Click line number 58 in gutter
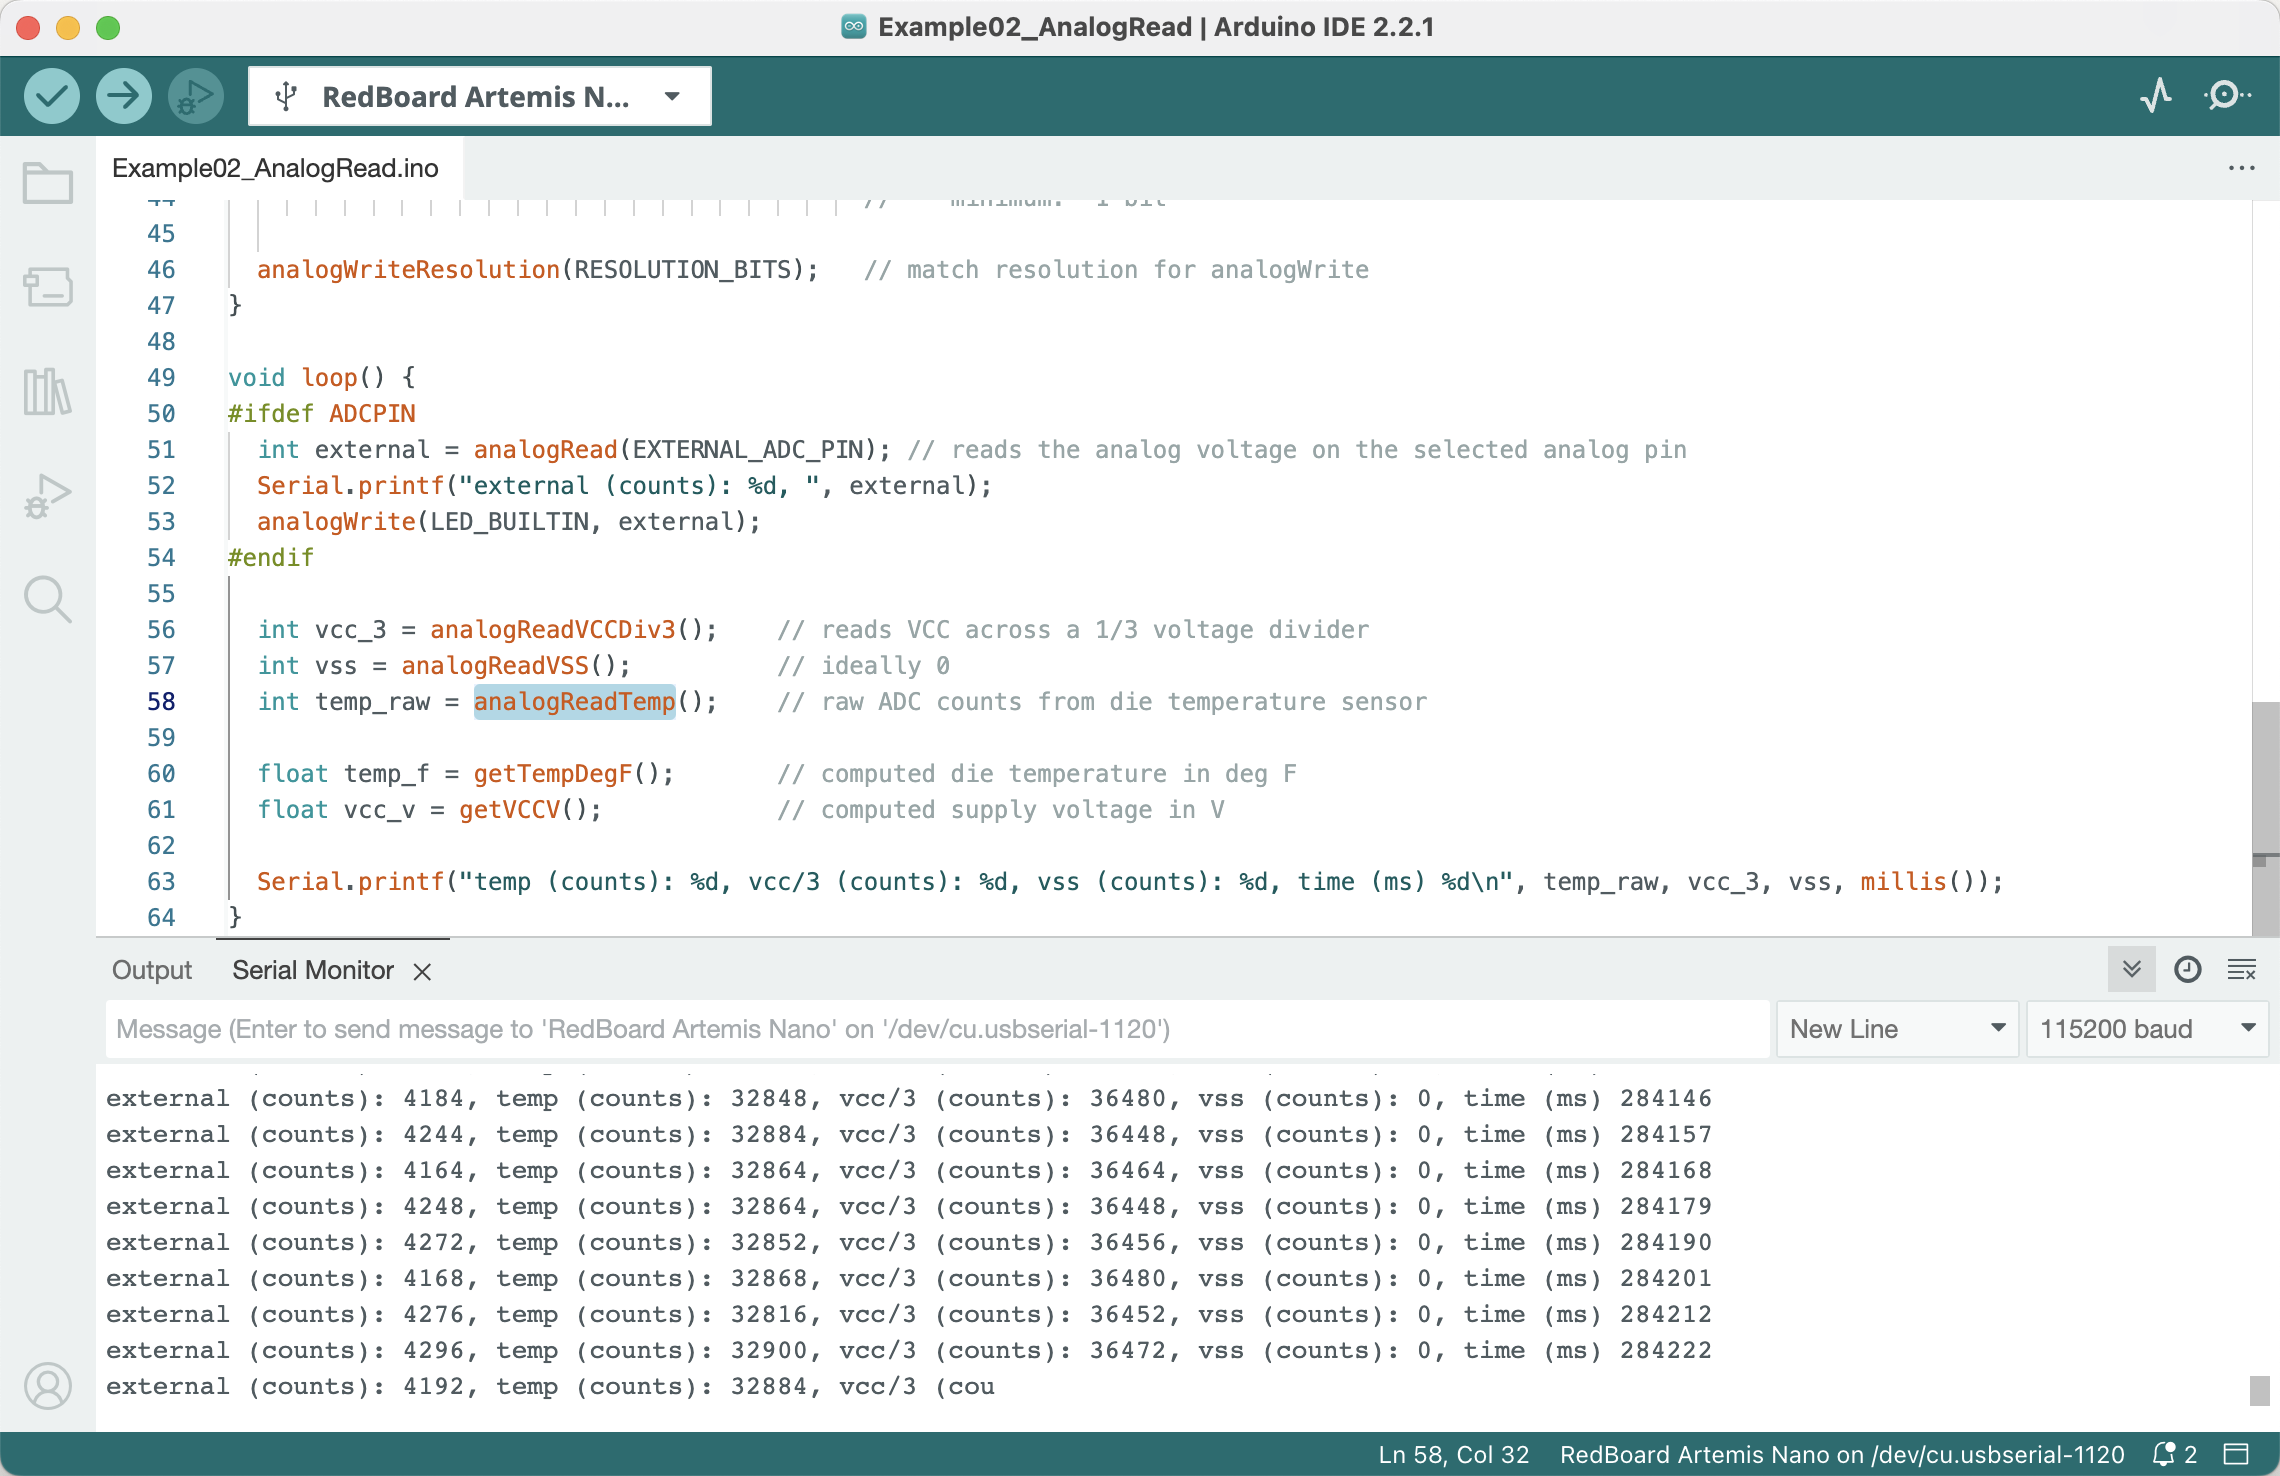2280x1476 pixels. point(161,701)
